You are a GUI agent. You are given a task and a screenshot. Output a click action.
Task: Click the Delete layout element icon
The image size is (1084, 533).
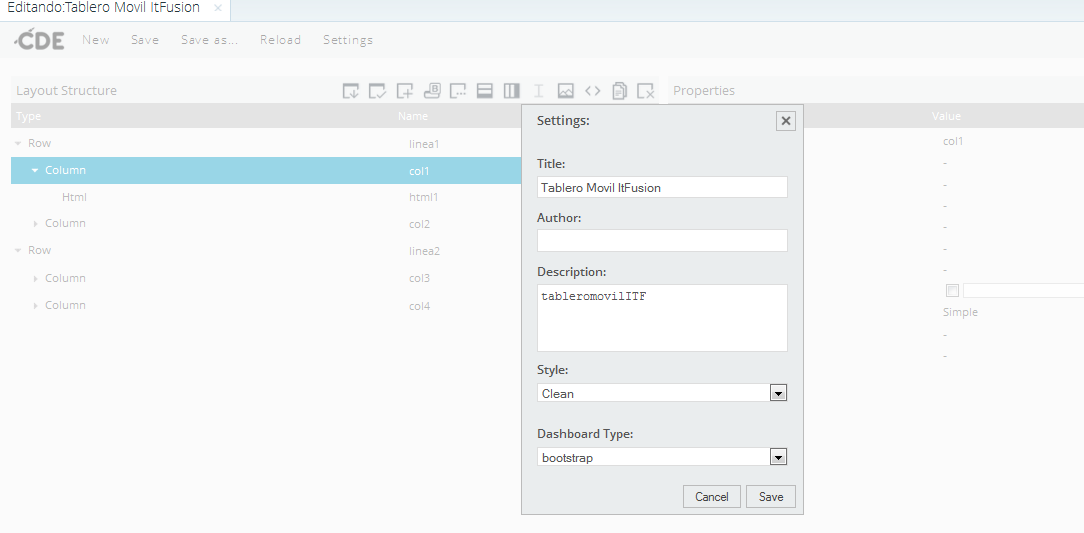(646, 91)
